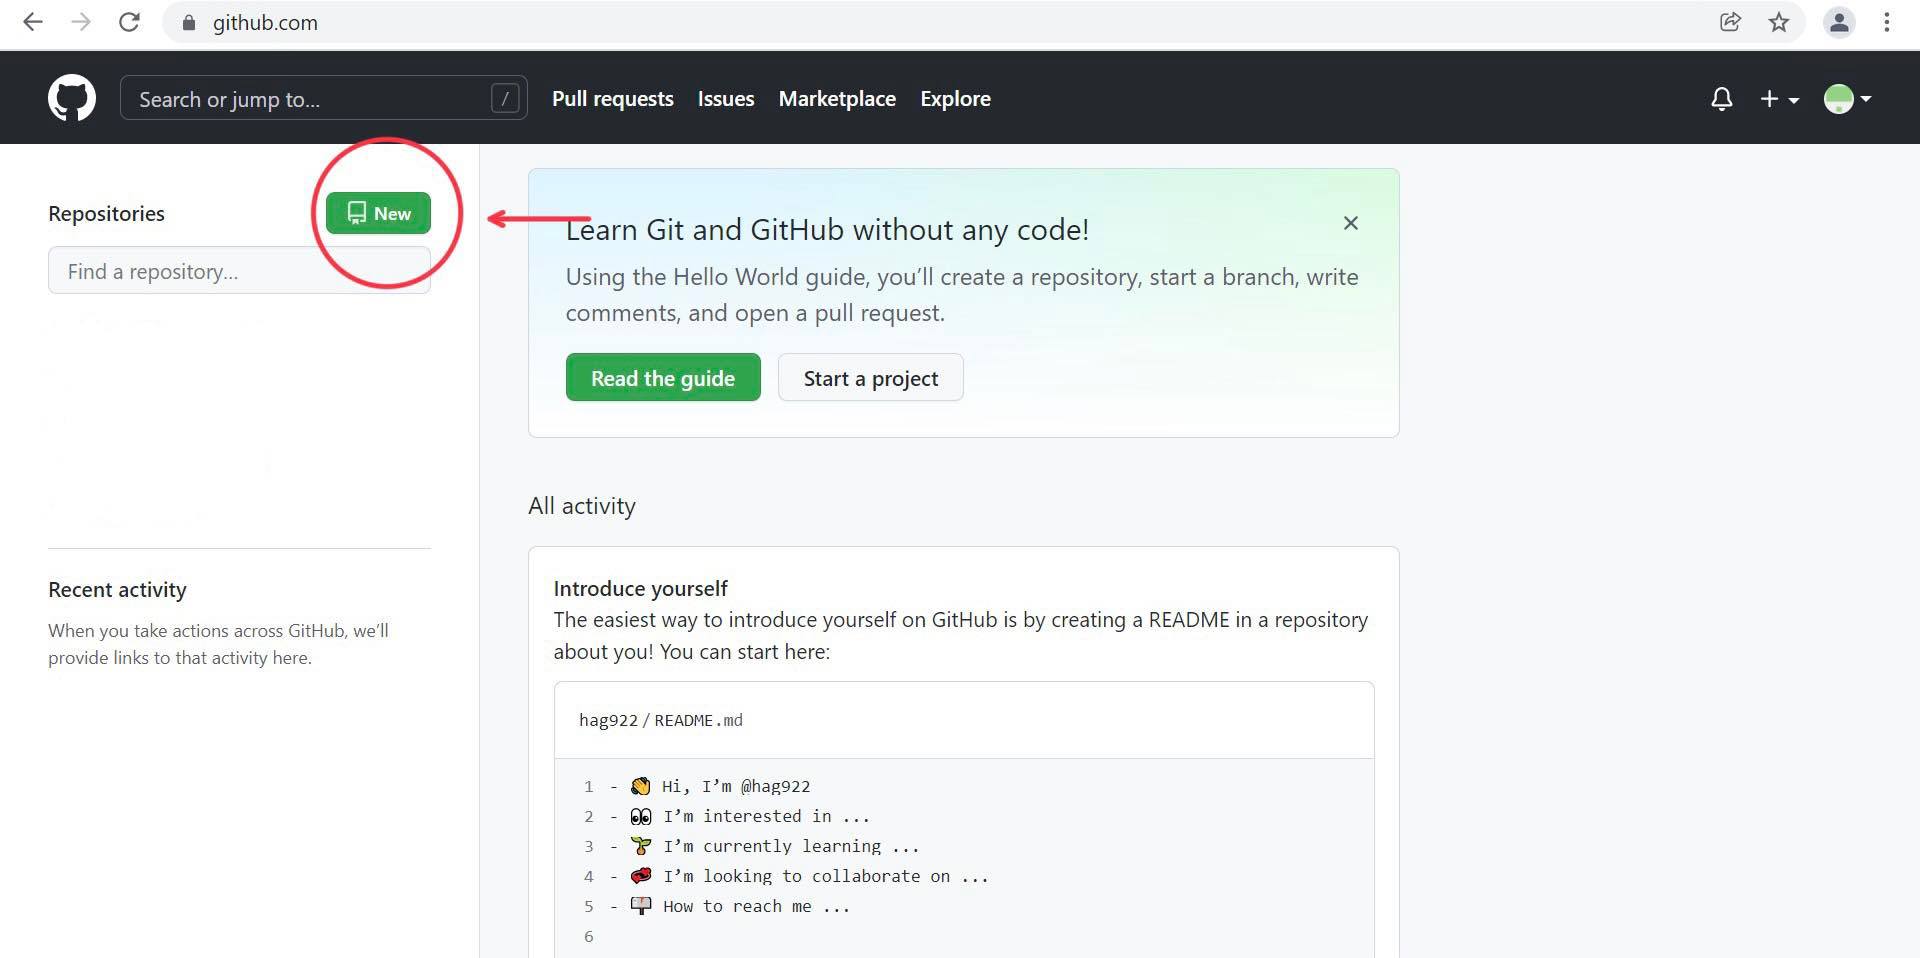Go to Issues in the header
Viewport: 1920px width, 958px height.
(x=725, y=99)
